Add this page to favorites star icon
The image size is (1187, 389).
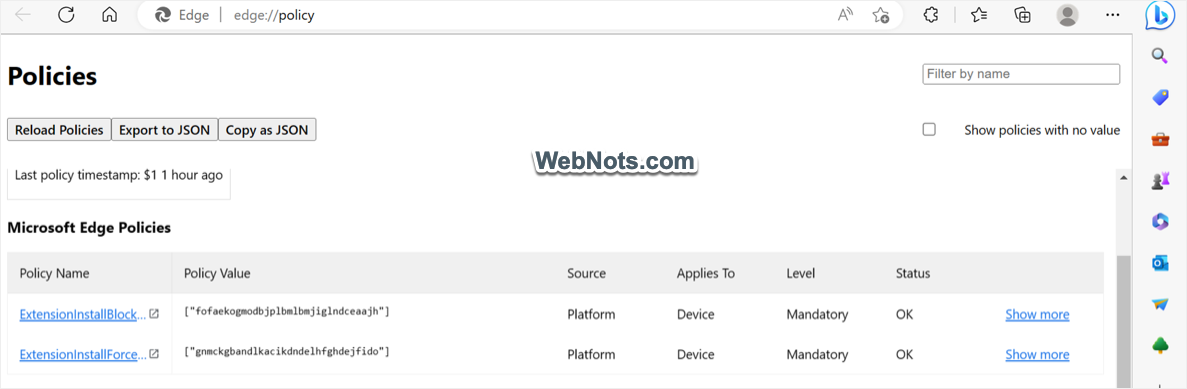click(x=880, y=15)
